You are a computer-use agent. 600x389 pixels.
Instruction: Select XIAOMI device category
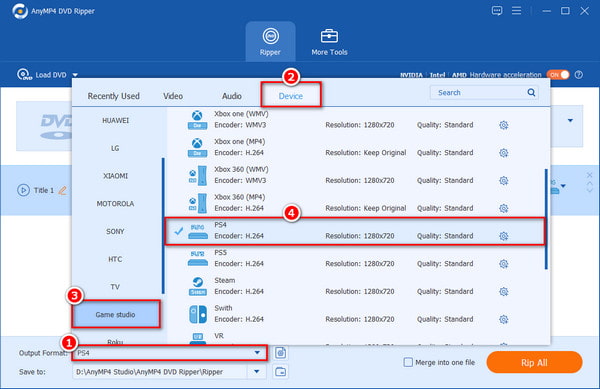coord(116,176)
